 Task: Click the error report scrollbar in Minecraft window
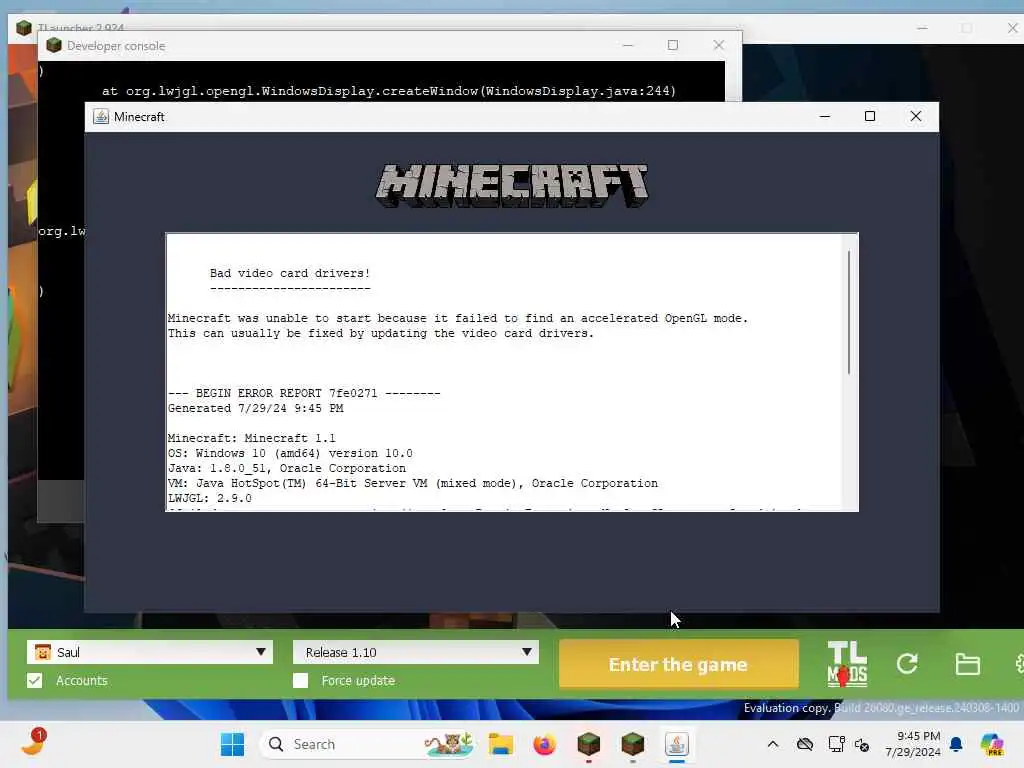(848, 312)
